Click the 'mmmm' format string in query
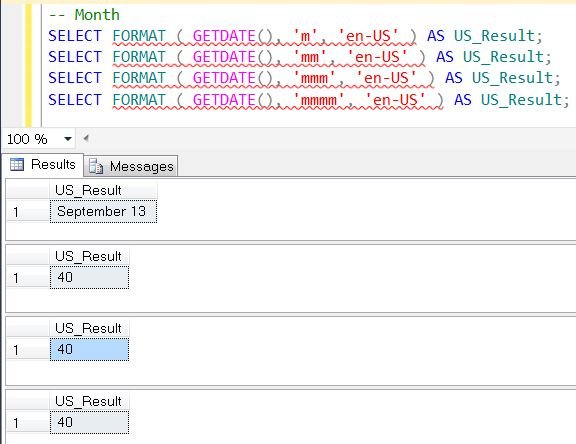This screenshot has height=444, width=576. click(x=319, y=100)
